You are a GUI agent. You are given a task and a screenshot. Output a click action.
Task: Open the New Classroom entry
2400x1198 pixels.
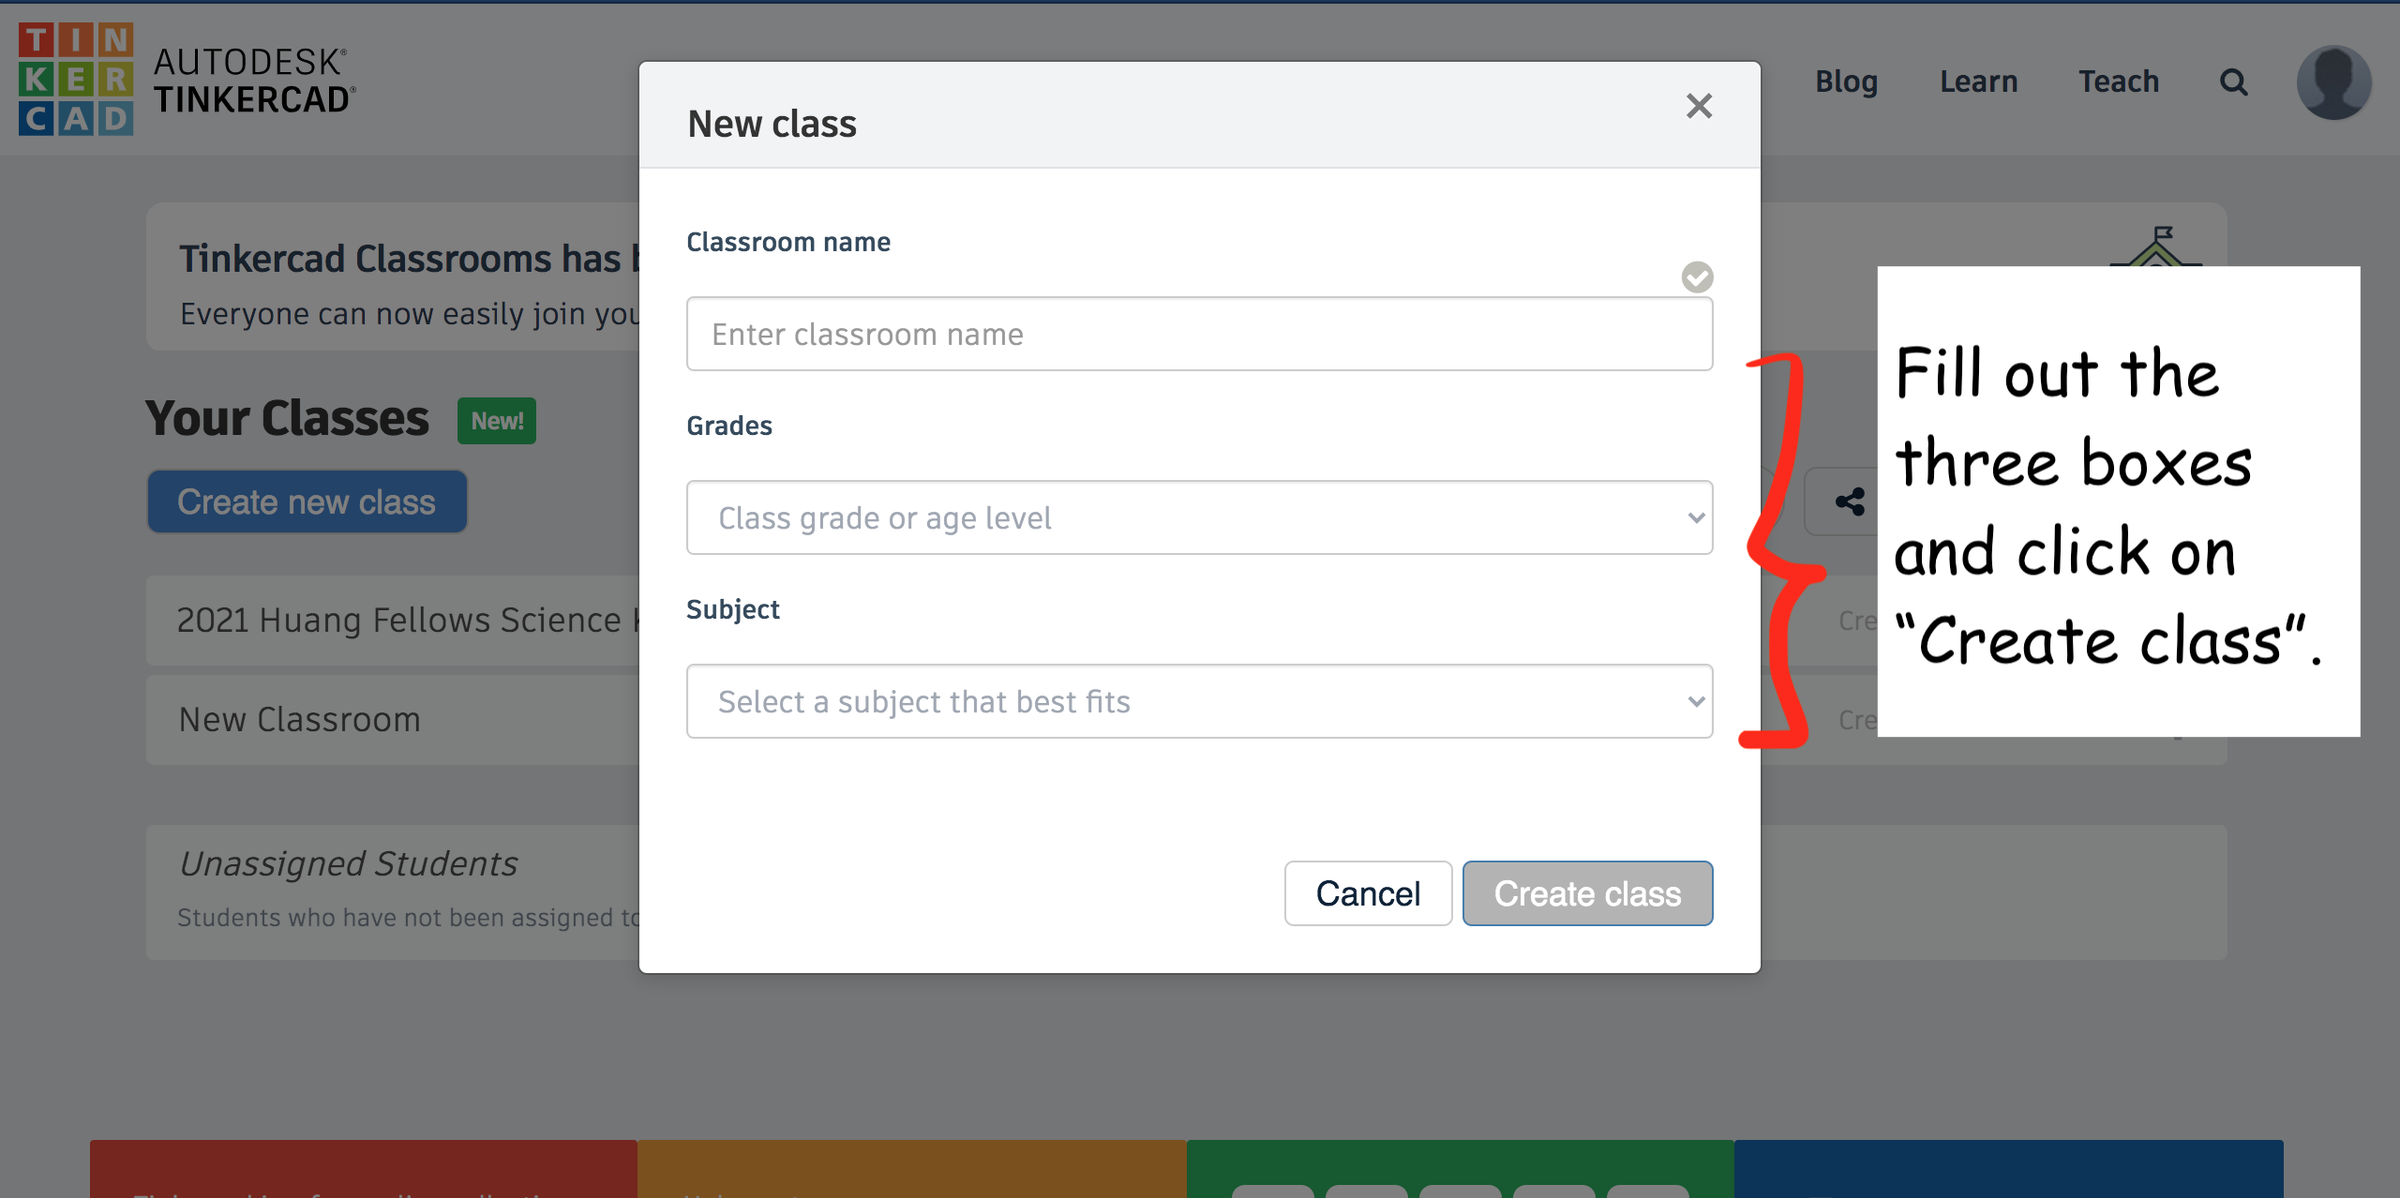[x=299, y=719]
